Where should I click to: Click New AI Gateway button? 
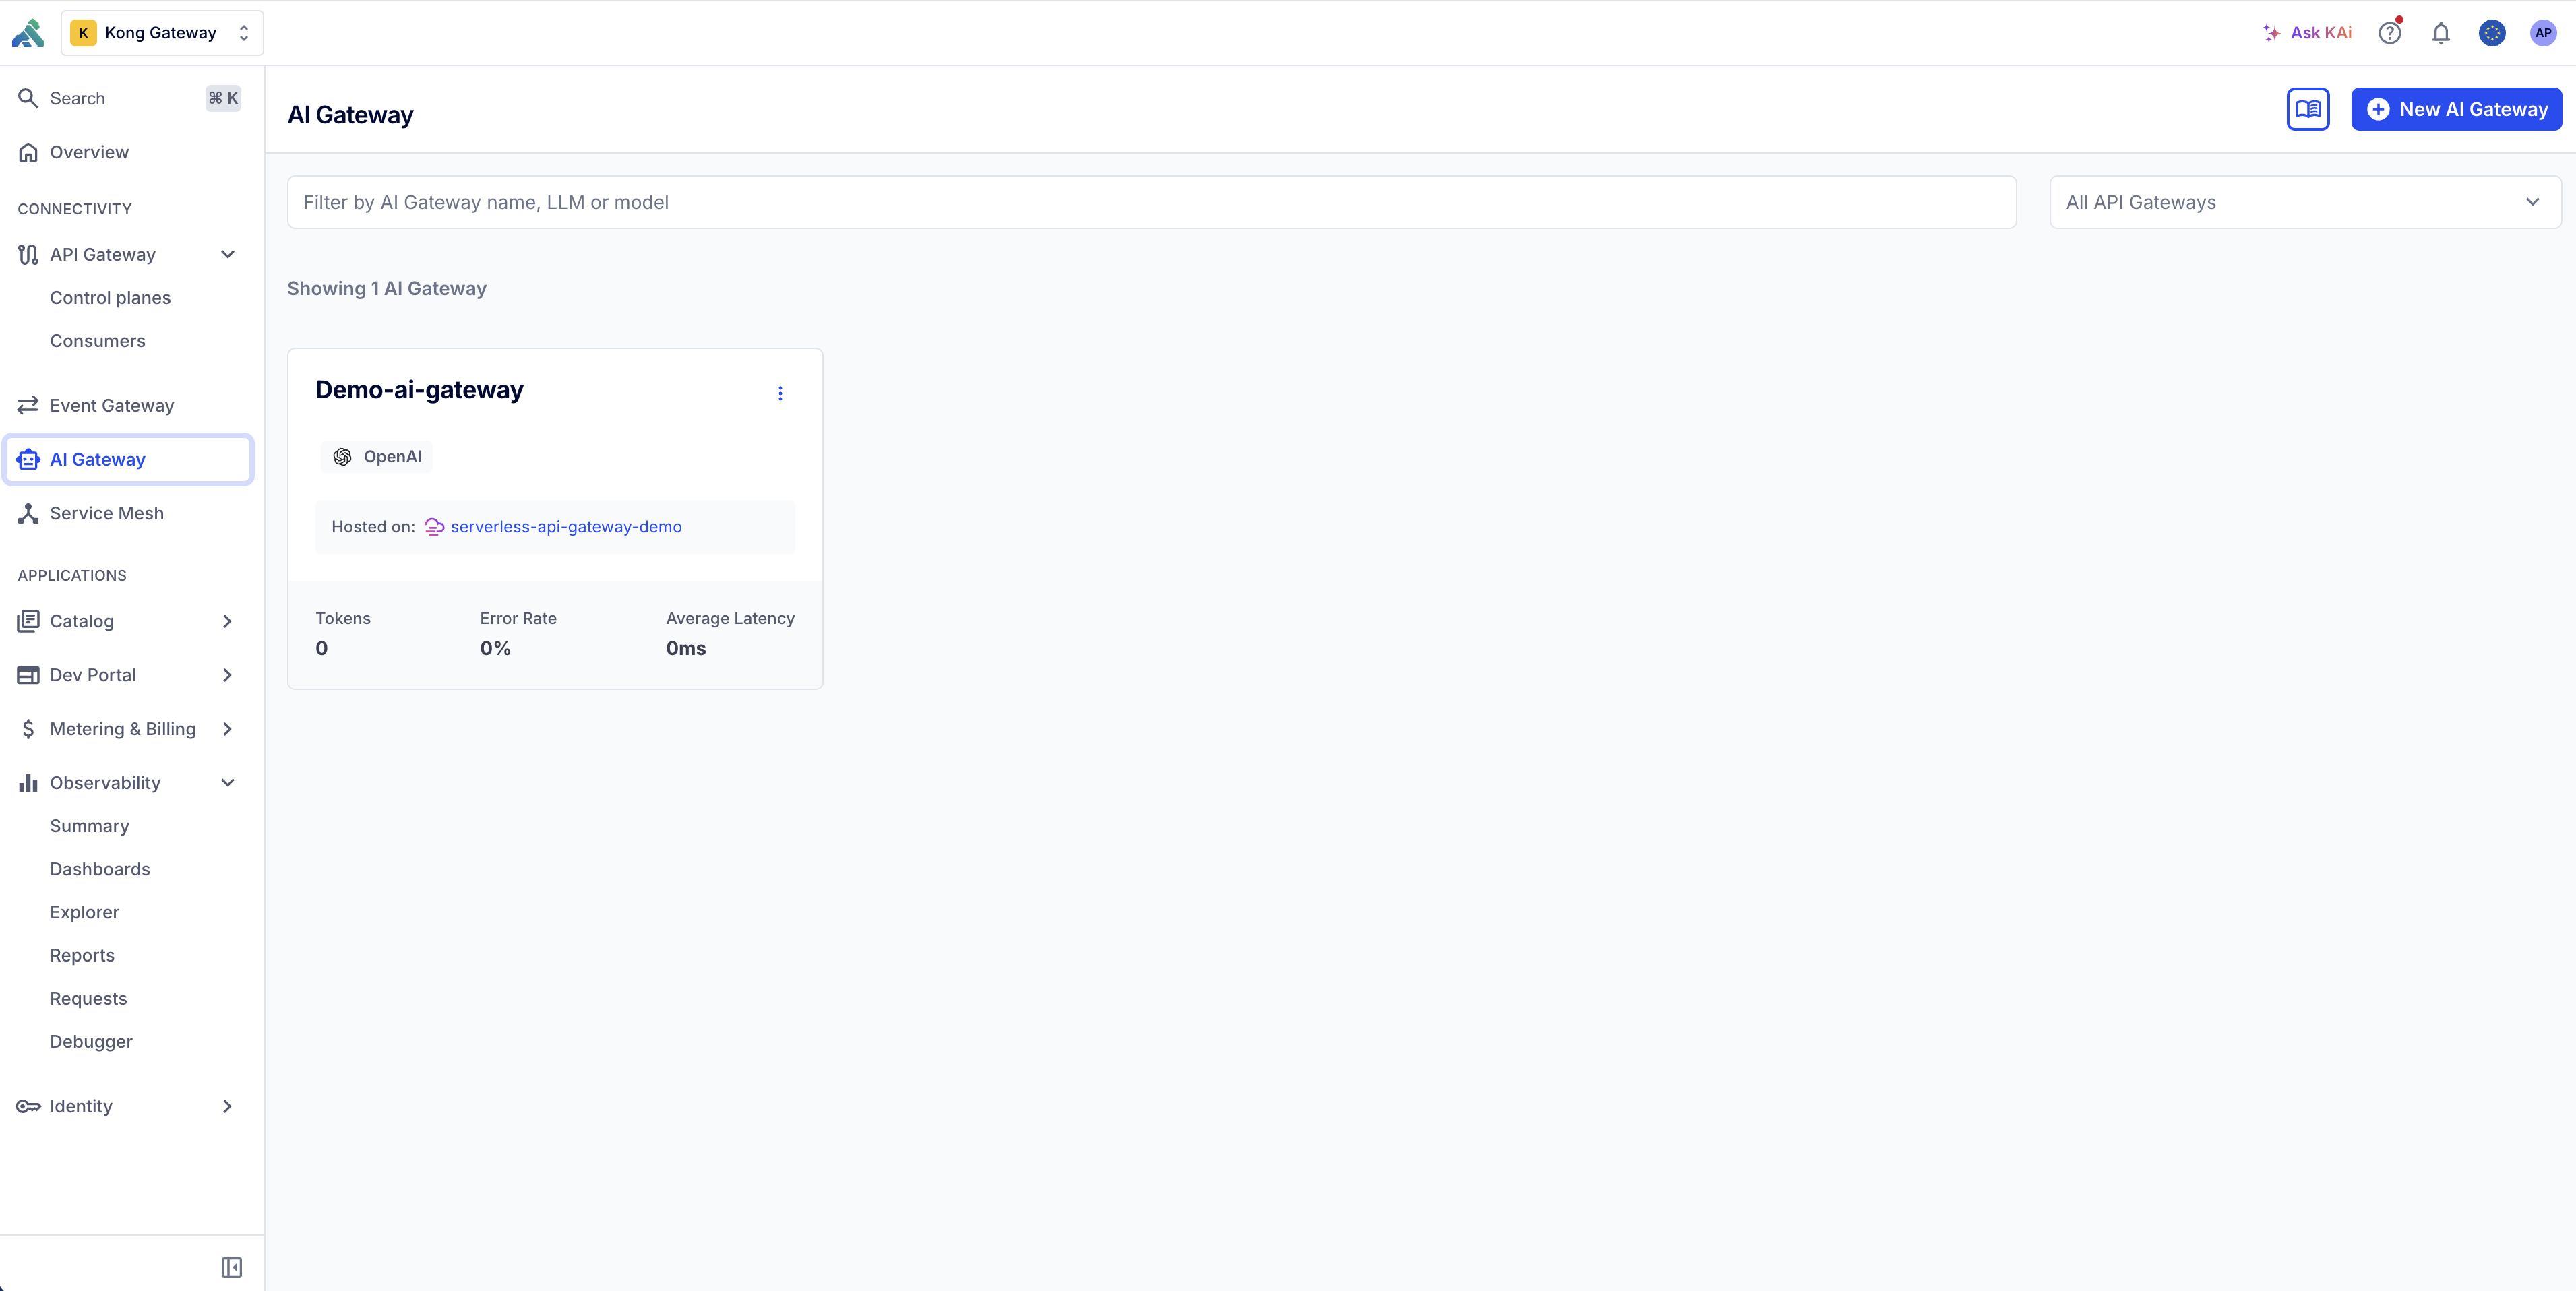(2456, 109)
